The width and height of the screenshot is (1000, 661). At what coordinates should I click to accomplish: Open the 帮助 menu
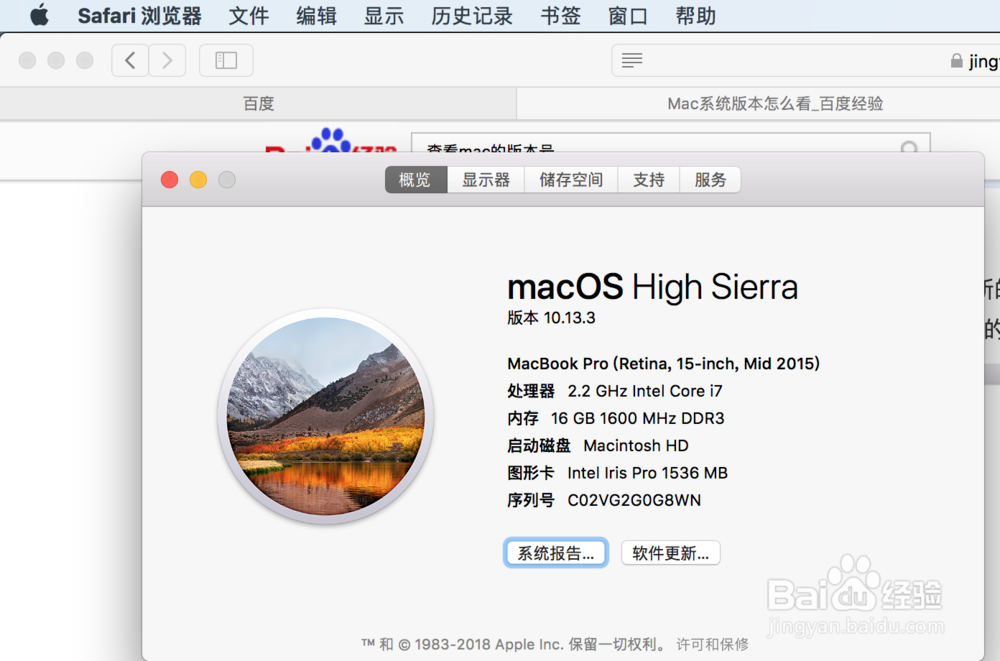[696, 15]
